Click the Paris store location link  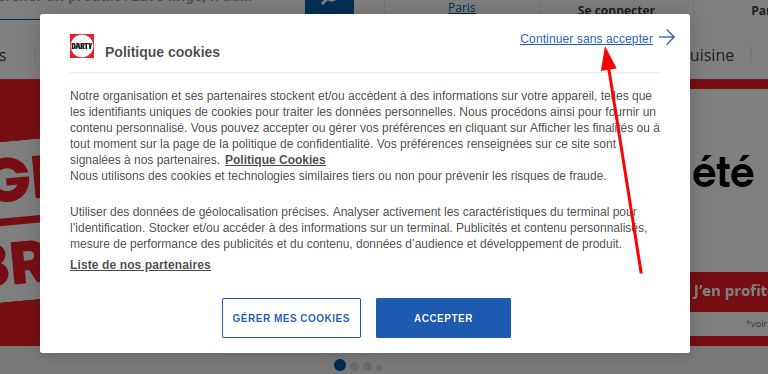(x=462, y=7)
